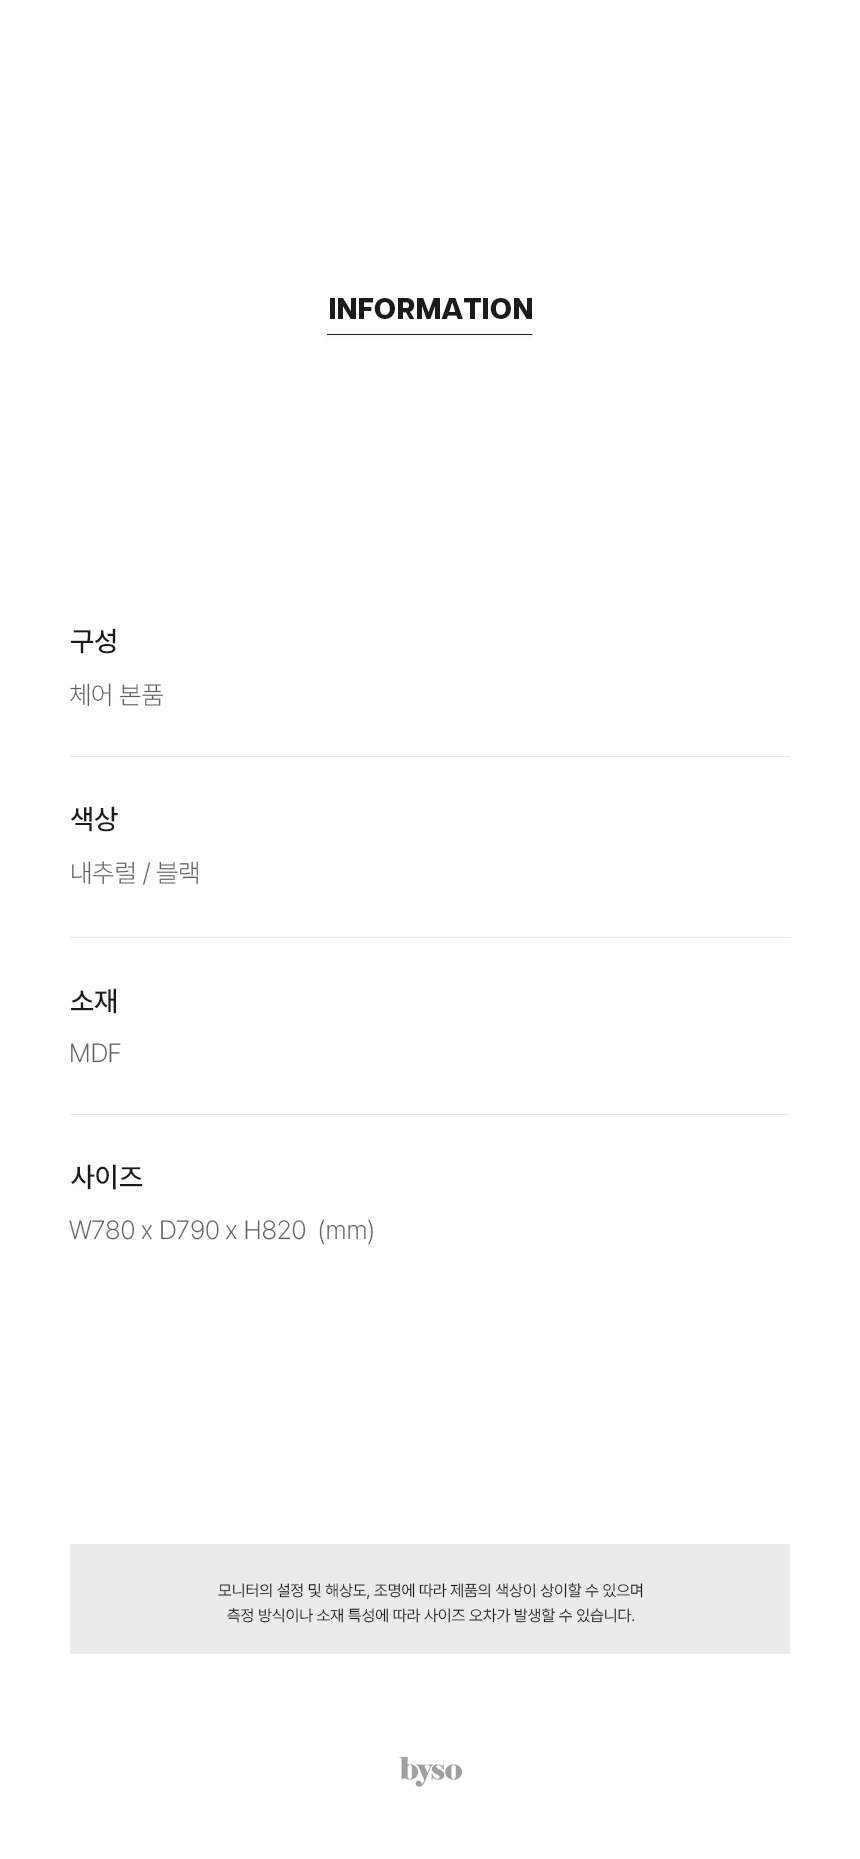Viewport: 860px width, 1859px height.
Task: Click the 블랙 color name
Action: (x=178, y=873)
